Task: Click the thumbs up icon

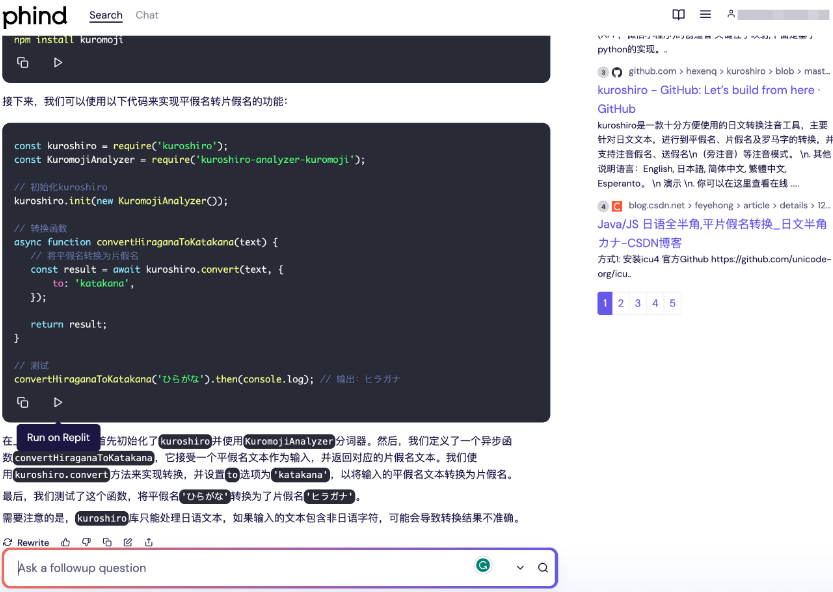Action: 65,543
